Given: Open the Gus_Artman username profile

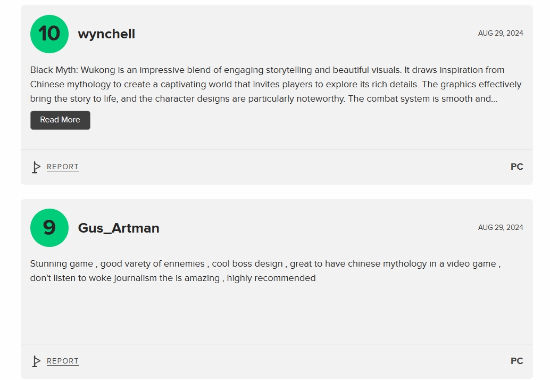Looking at the screenshot, I should (119, 228).
